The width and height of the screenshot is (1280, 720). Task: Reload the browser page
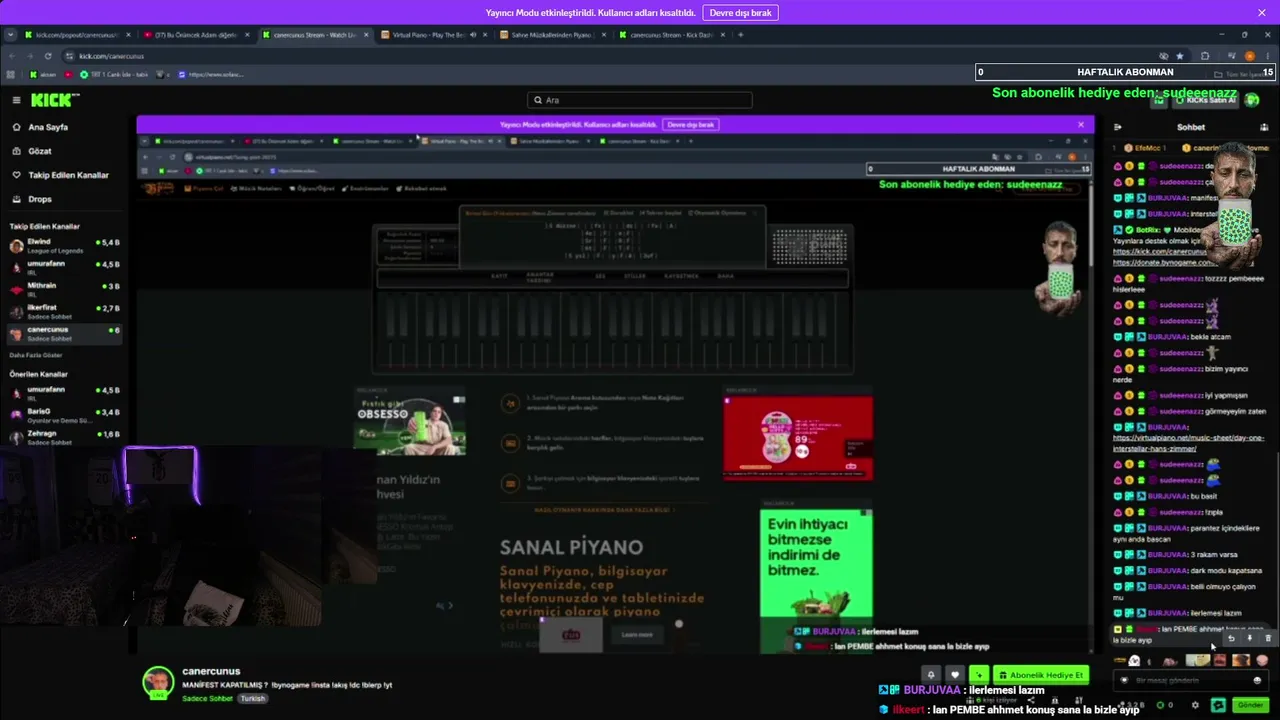click(x=48, y=56)
